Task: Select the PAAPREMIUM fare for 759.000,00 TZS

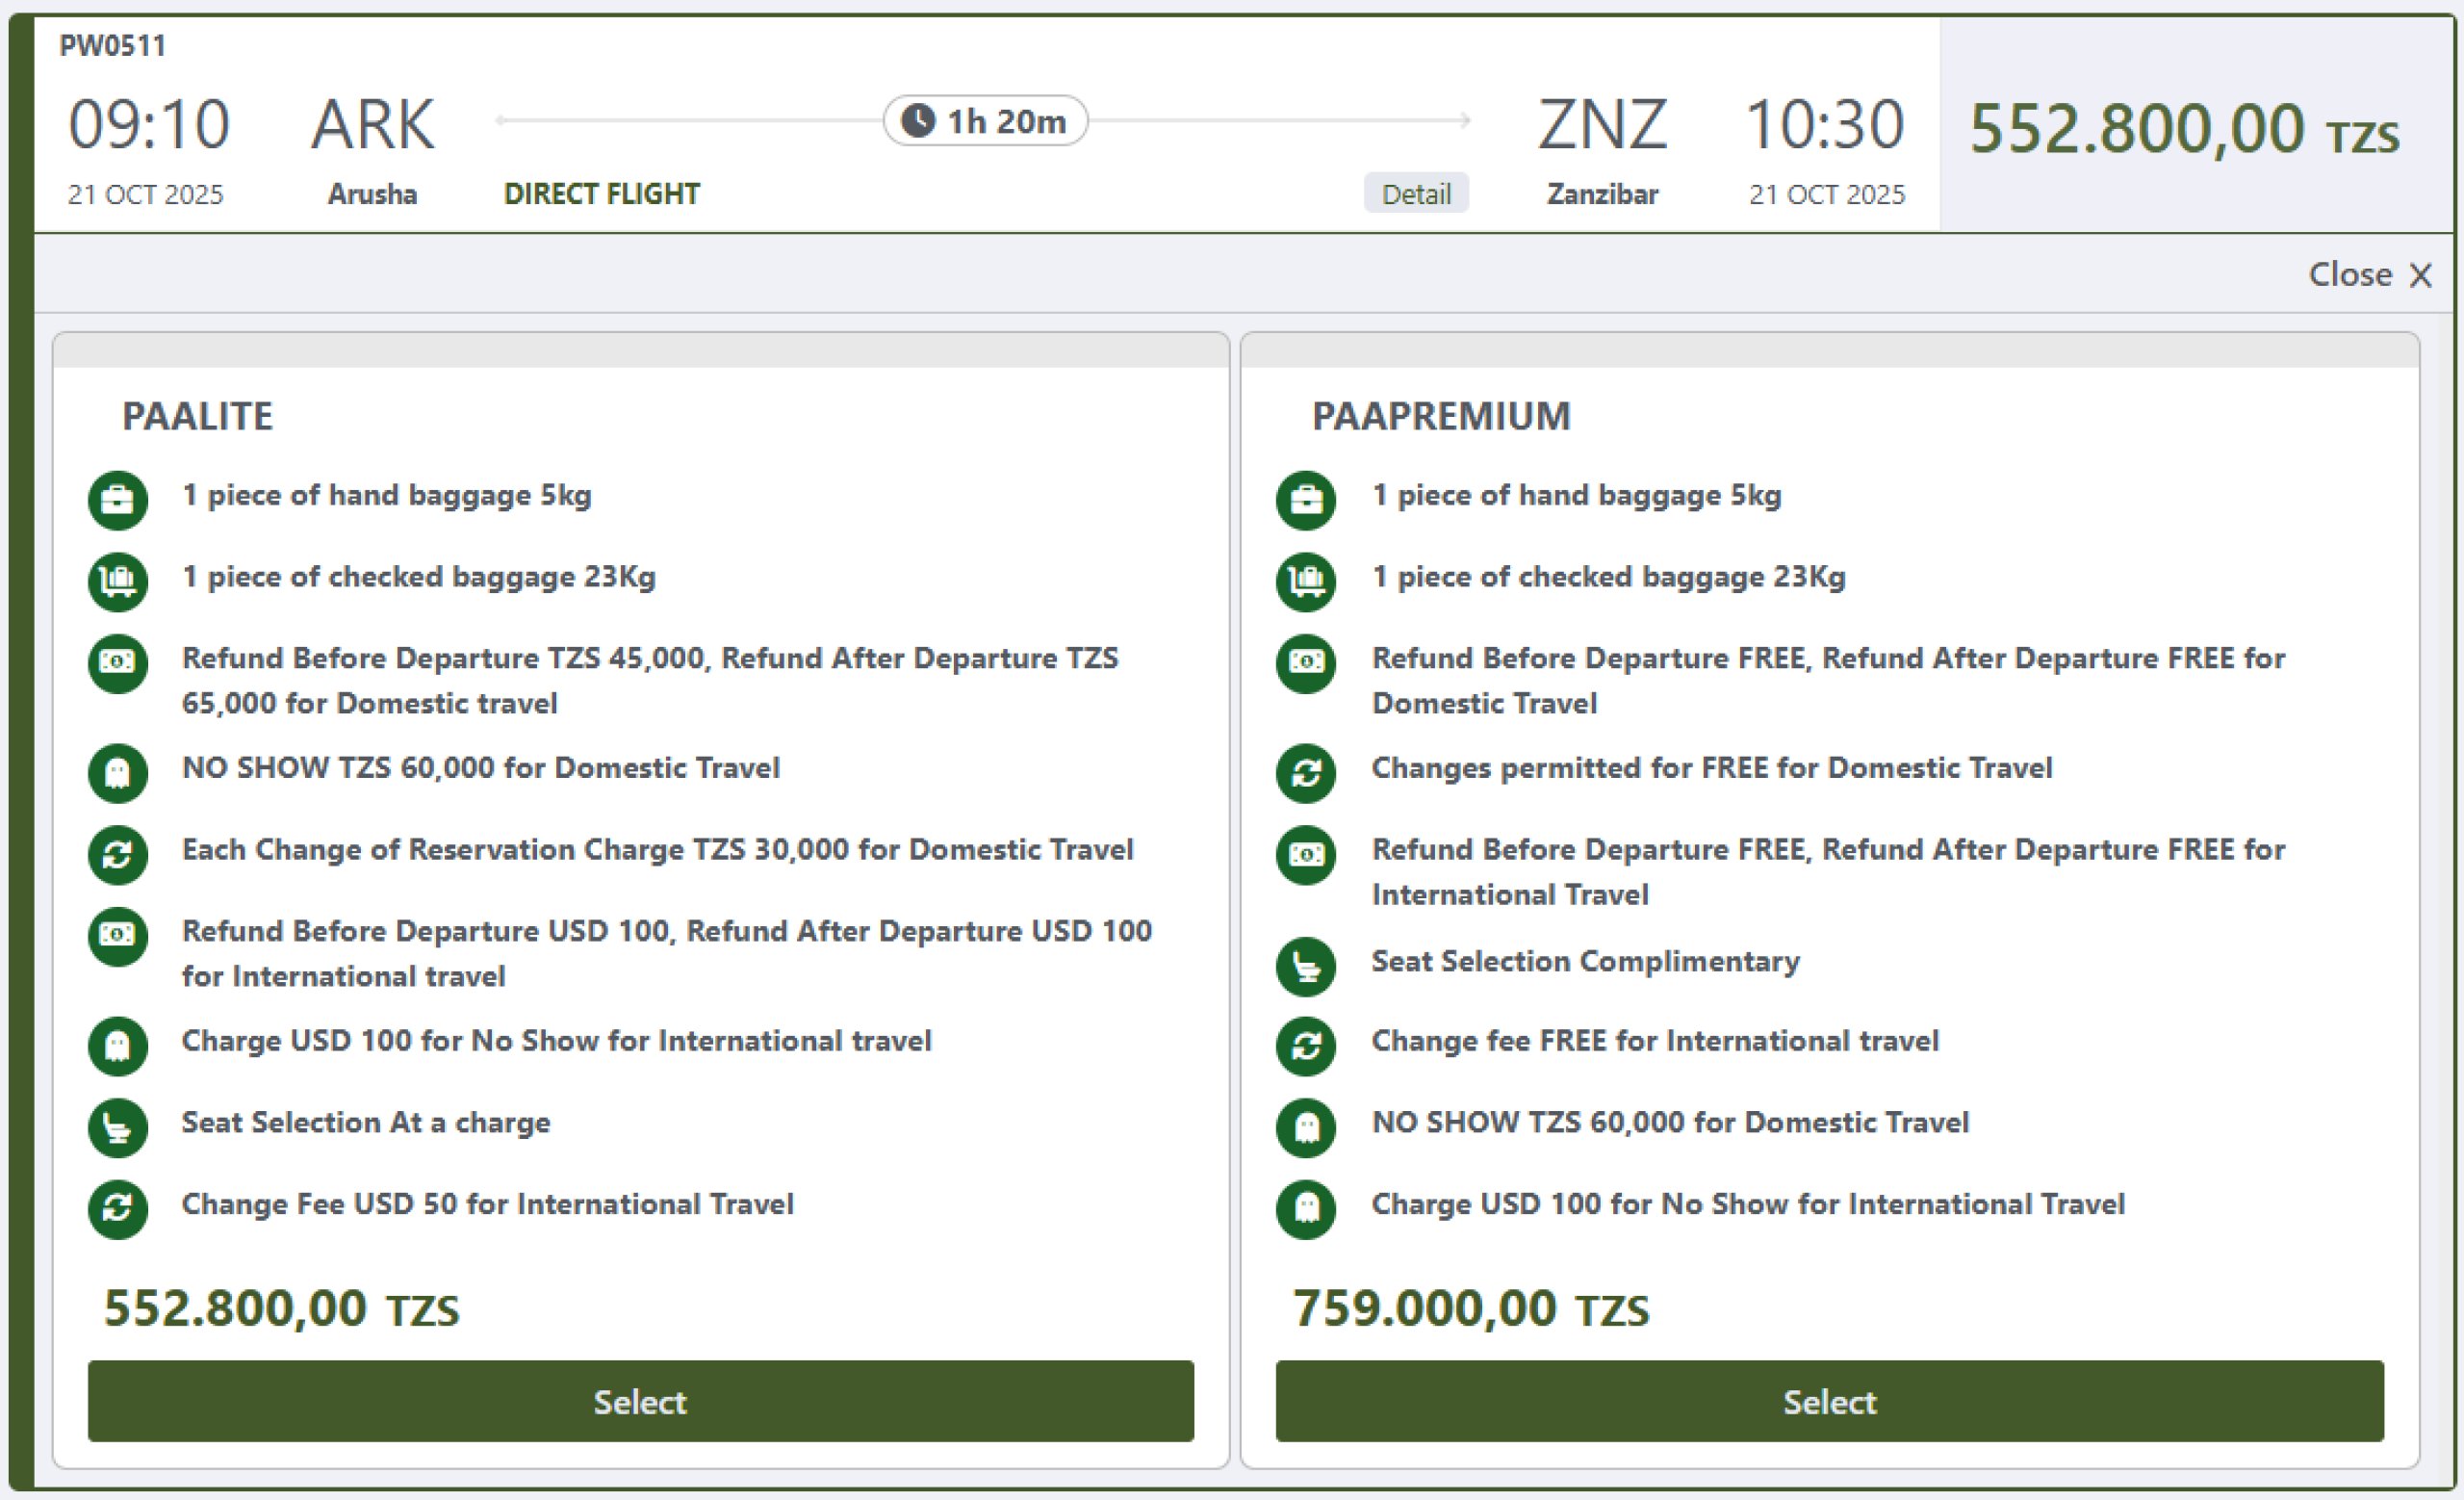Action: 1829,1400
